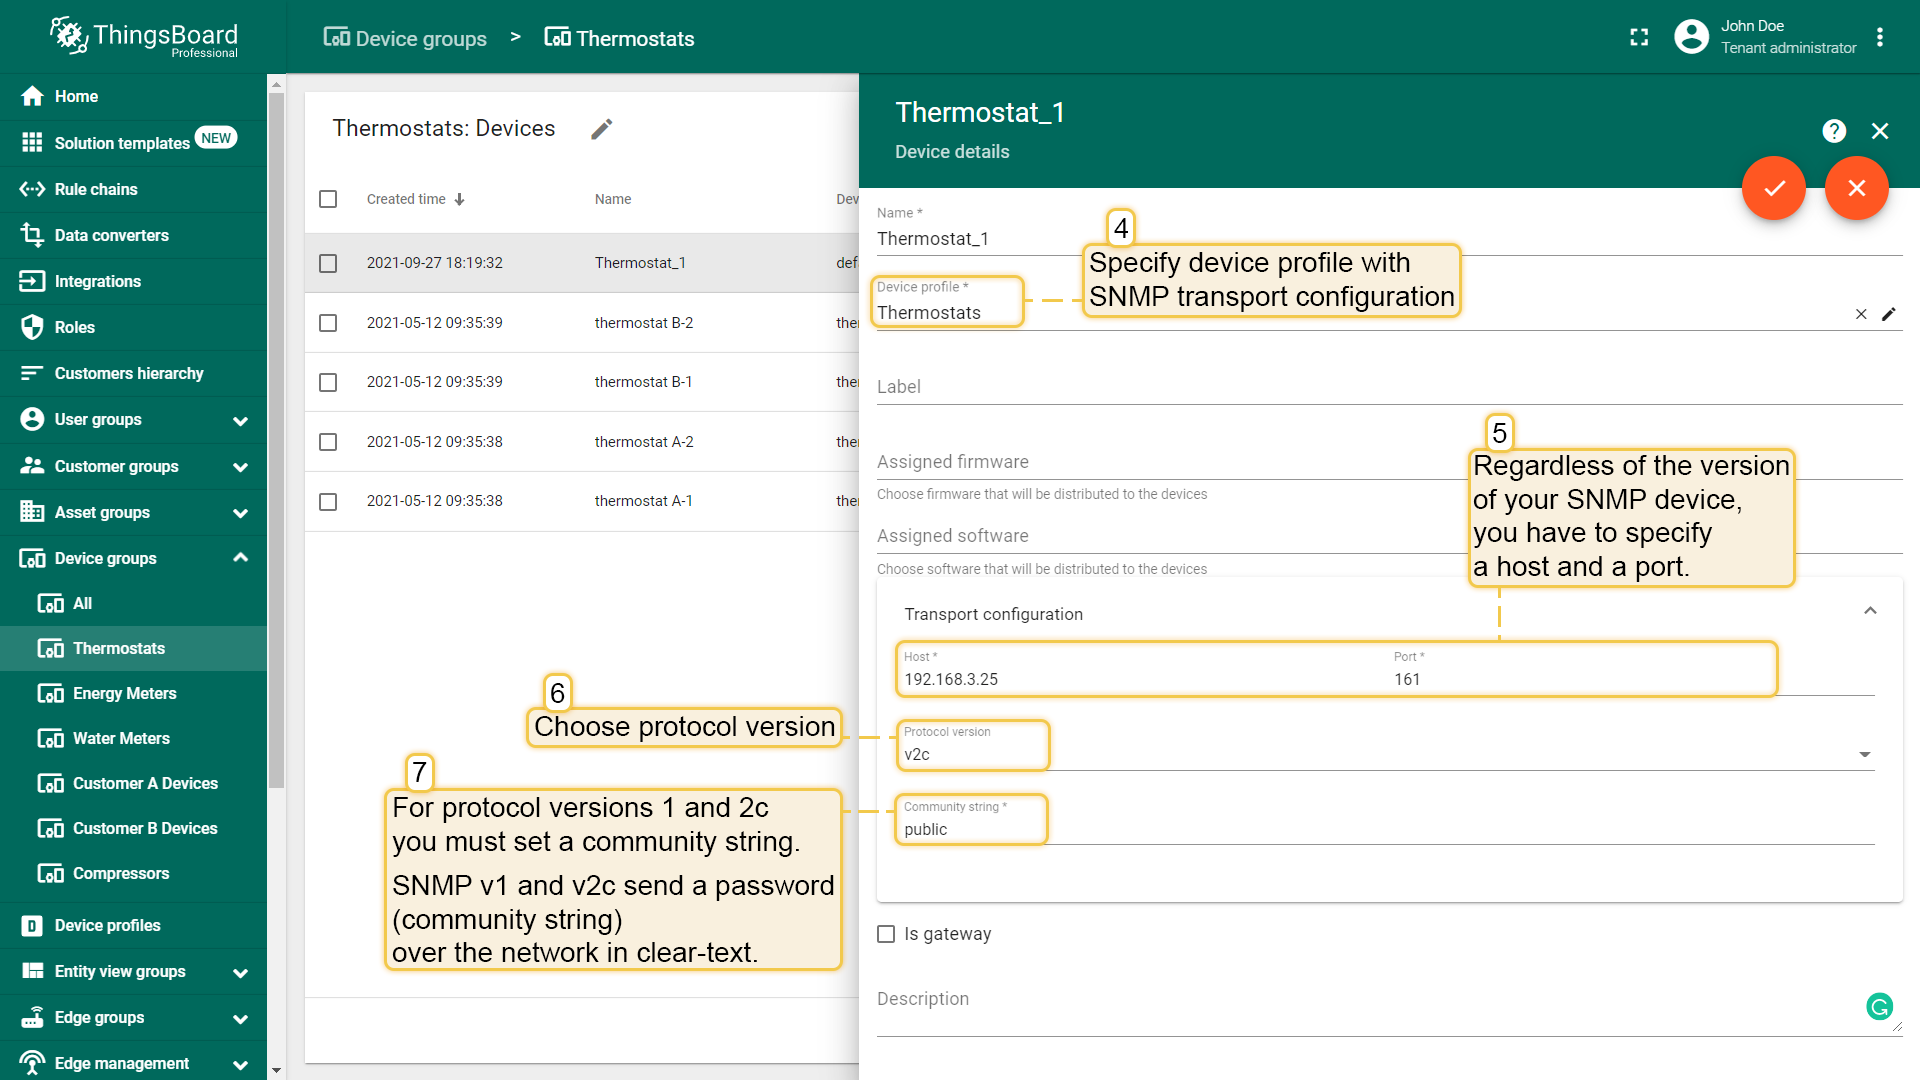Edit Thermostats group title pencil icon
Screen dimensions: 1920x1080
(x=601, y=129)
